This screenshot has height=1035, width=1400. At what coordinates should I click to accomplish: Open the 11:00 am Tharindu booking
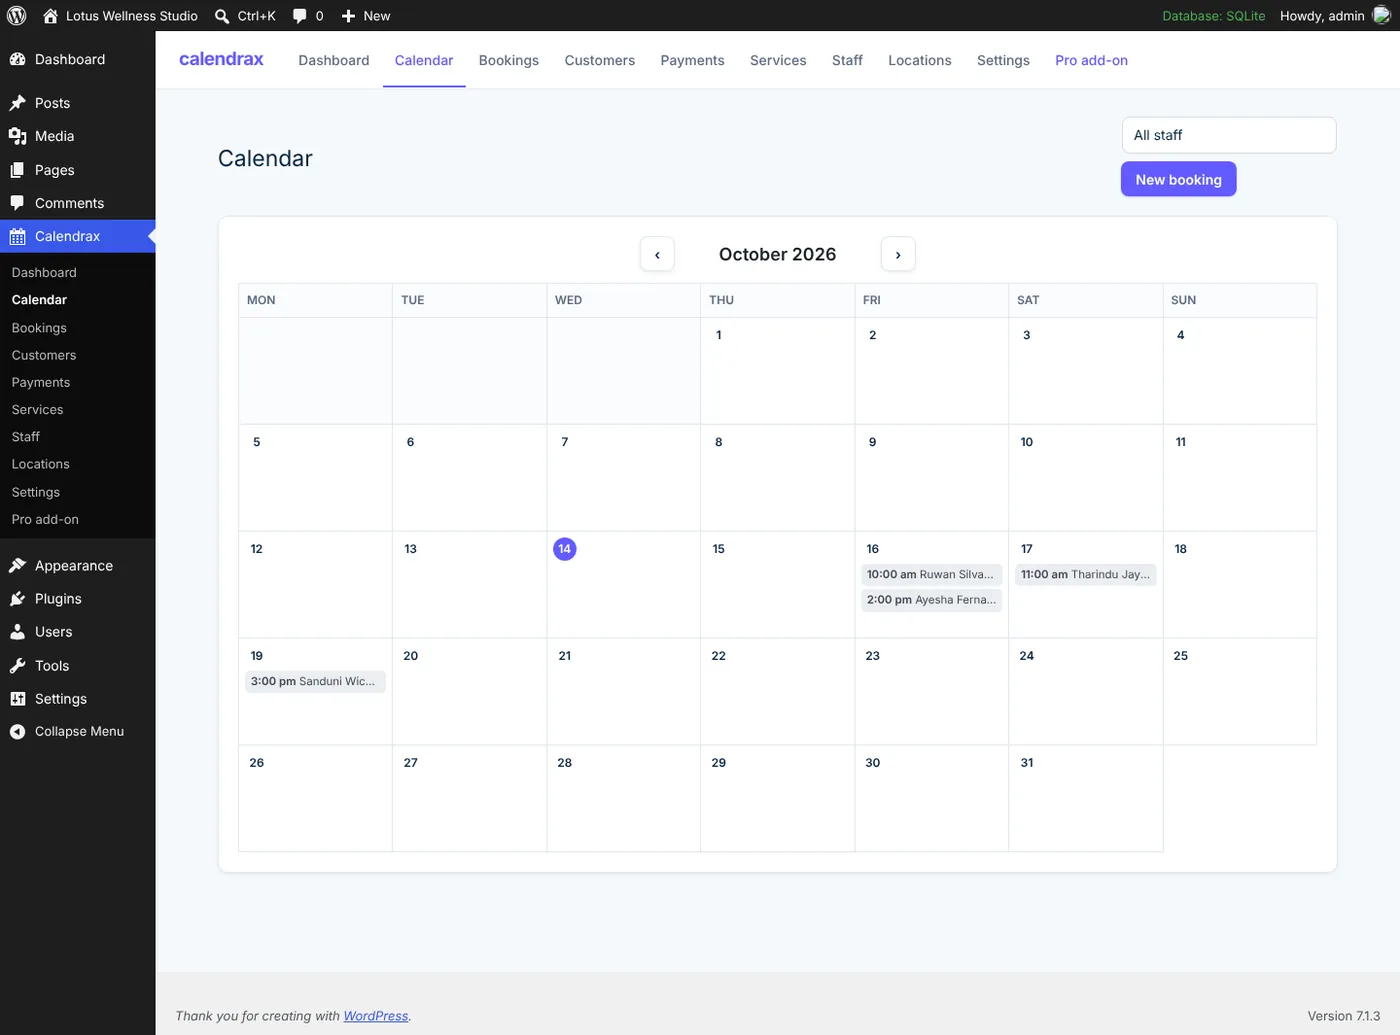click(x=1085, y=574)
